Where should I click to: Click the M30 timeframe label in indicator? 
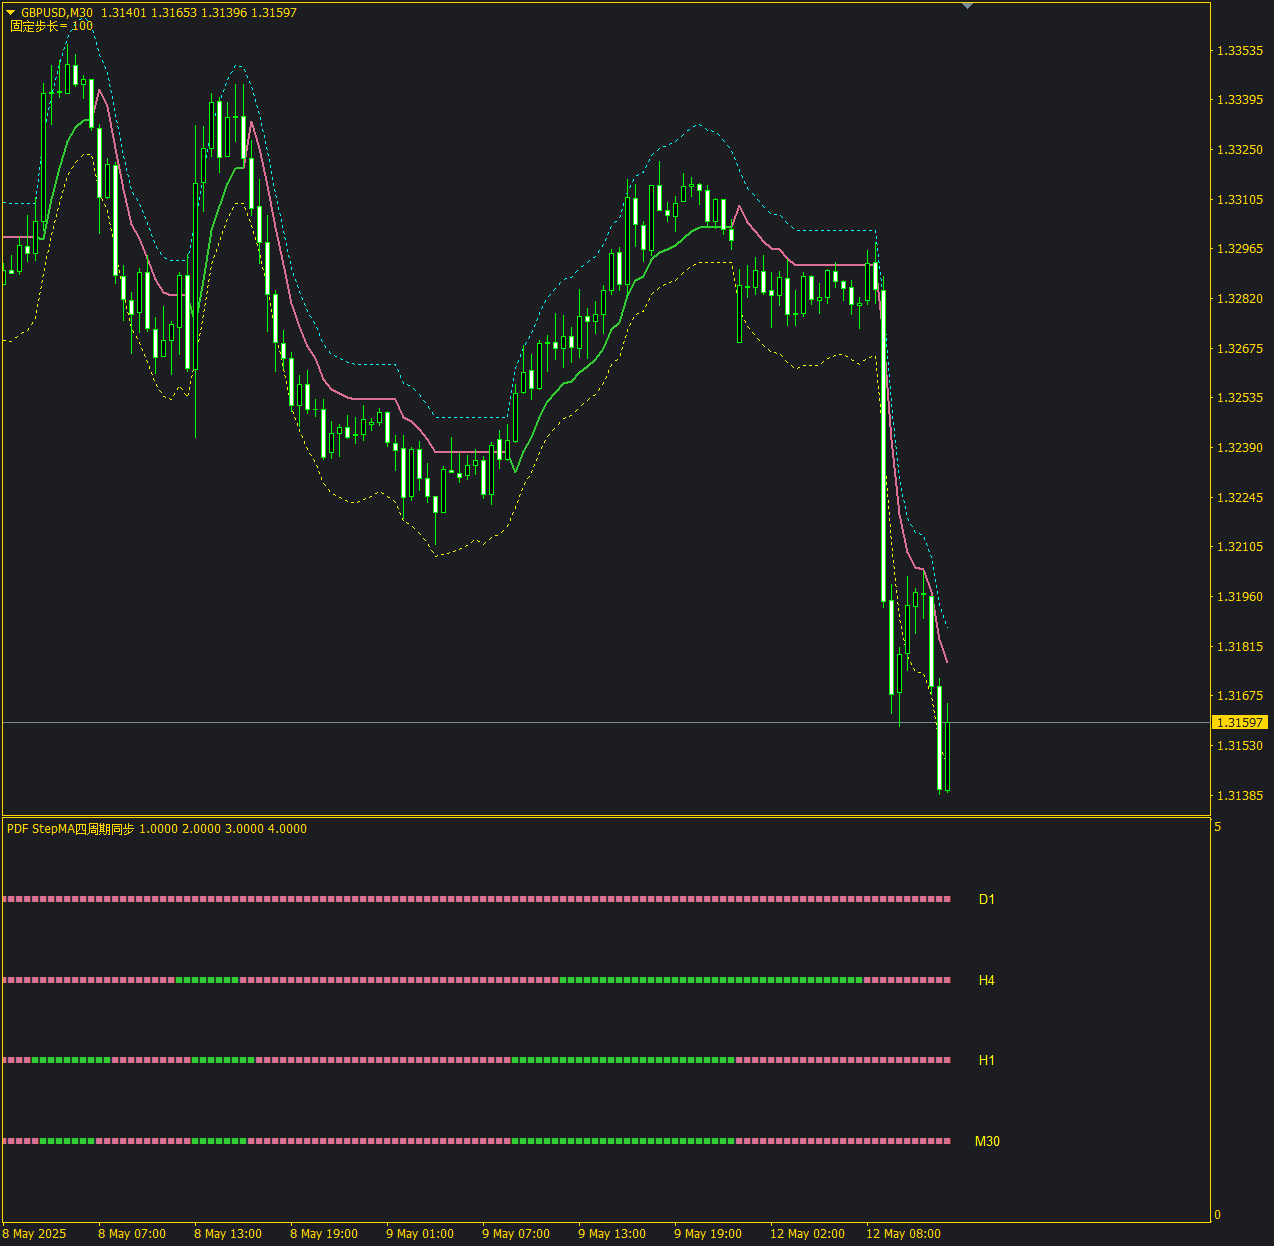point(987,1141)
